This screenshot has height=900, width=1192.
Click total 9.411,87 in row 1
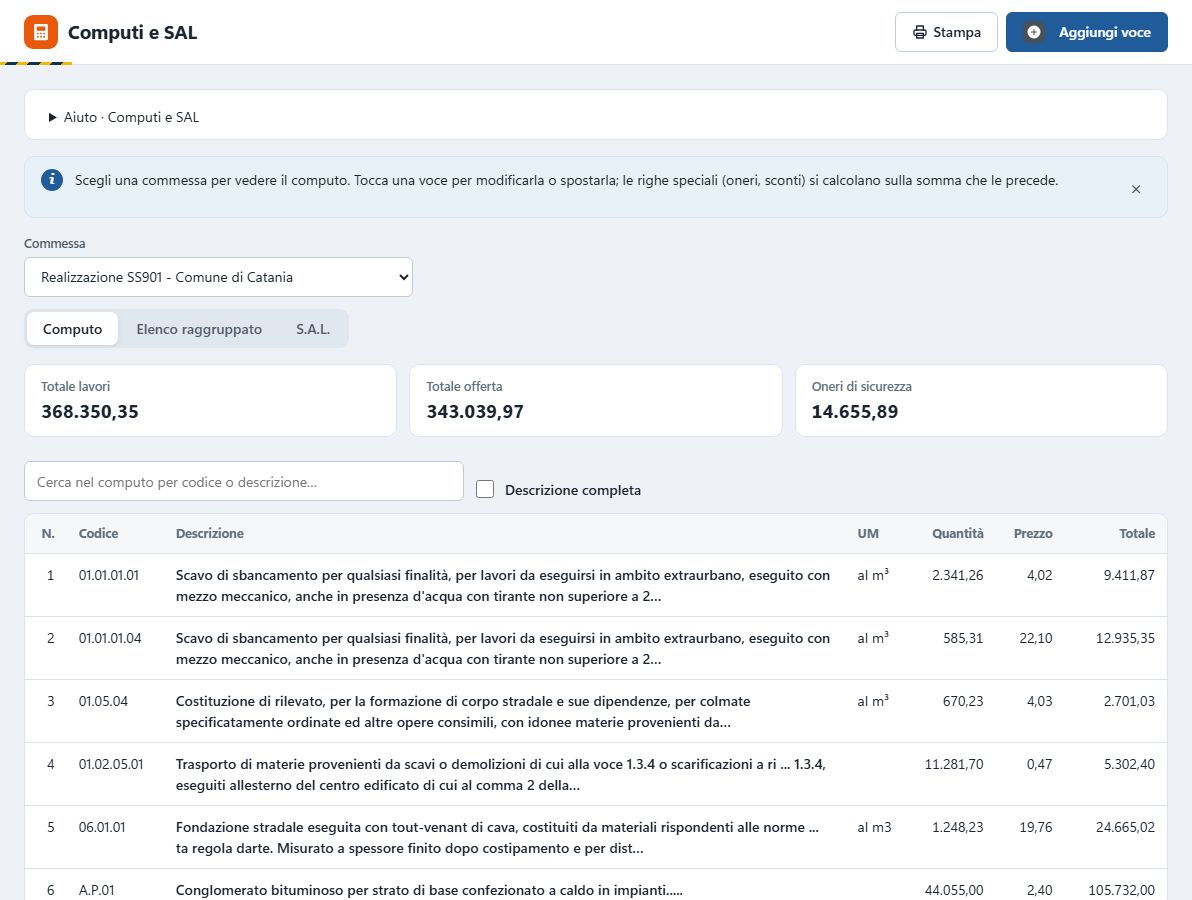[x=1129, y=575]
